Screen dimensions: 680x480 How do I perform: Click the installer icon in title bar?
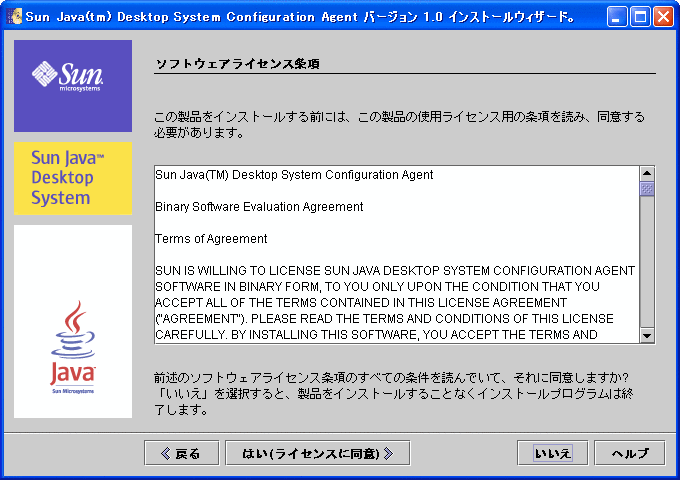pos(14,17)
